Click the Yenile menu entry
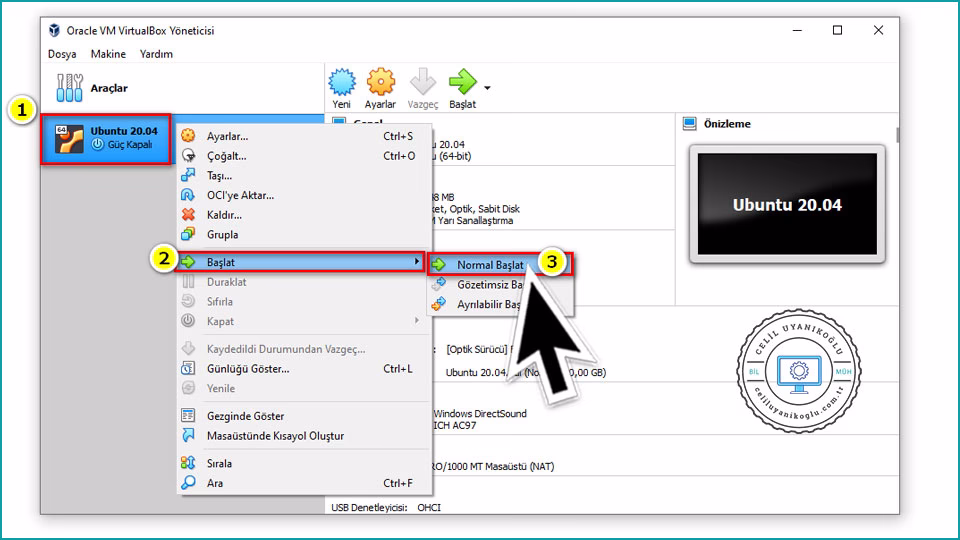Image resolution: width=960 pixels, height=540 pixels. [304, 388]
